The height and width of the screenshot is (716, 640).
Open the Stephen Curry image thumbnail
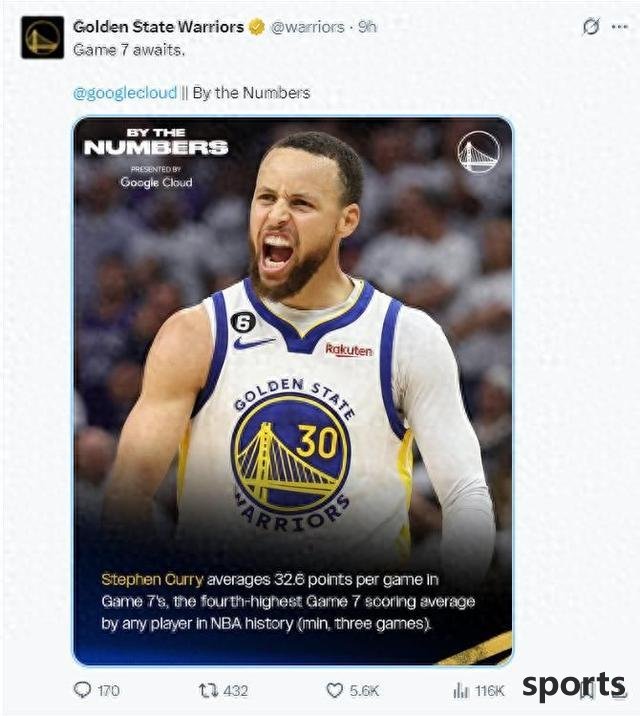(293, 391)
